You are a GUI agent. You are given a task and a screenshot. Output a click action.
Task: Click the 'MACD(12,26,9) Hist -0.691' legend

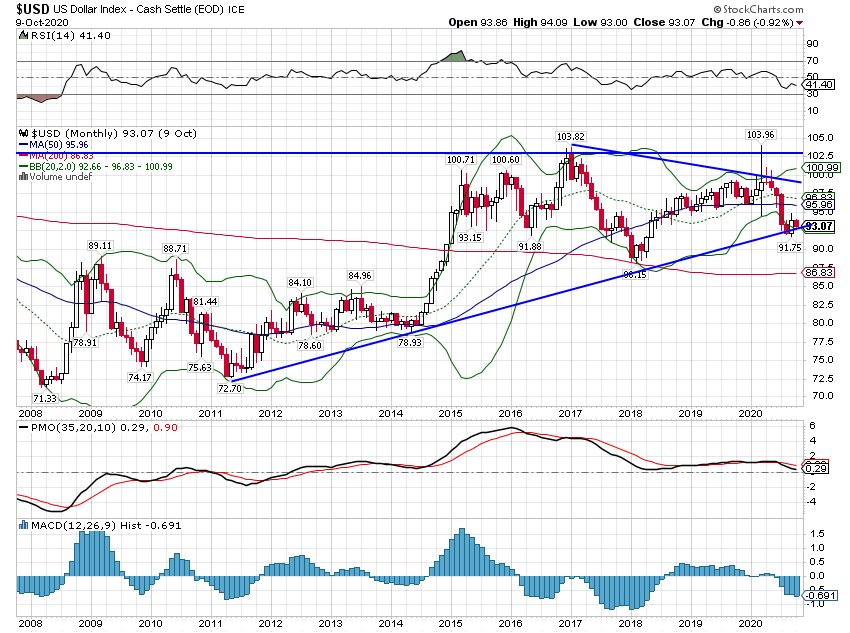point(106,525)
